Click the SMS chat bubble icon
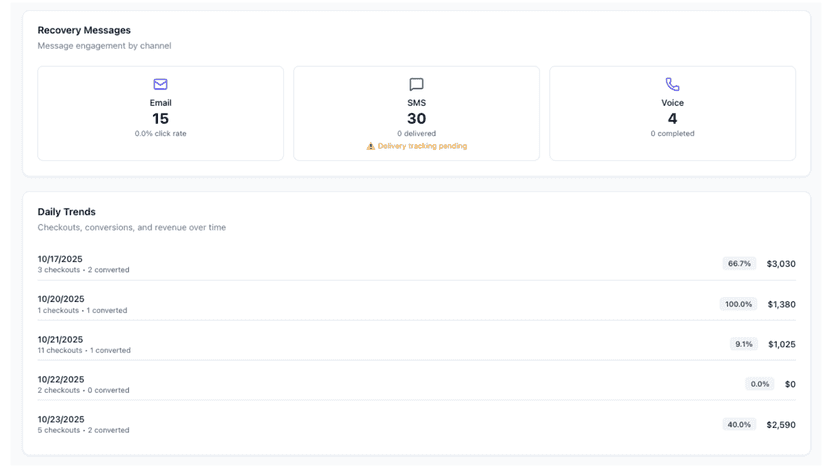Image resolution: width=828 pixels, height=466 pixels. pos(416,84)
